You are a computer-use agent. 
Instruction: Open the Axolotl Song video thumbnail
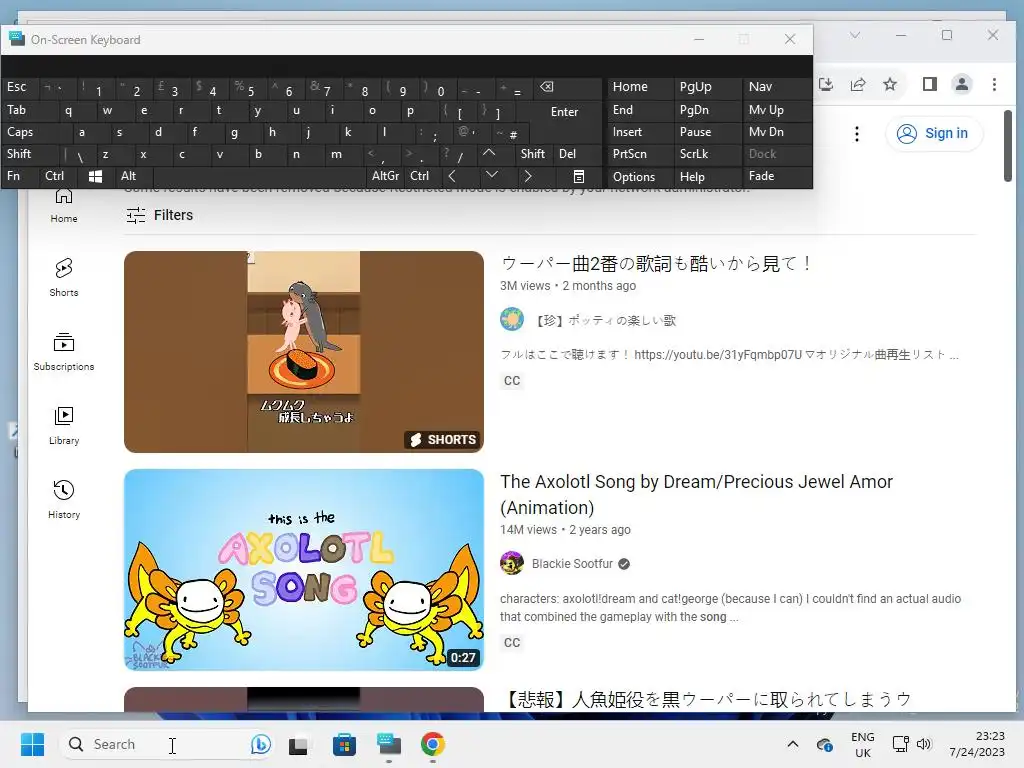[304, 569]
